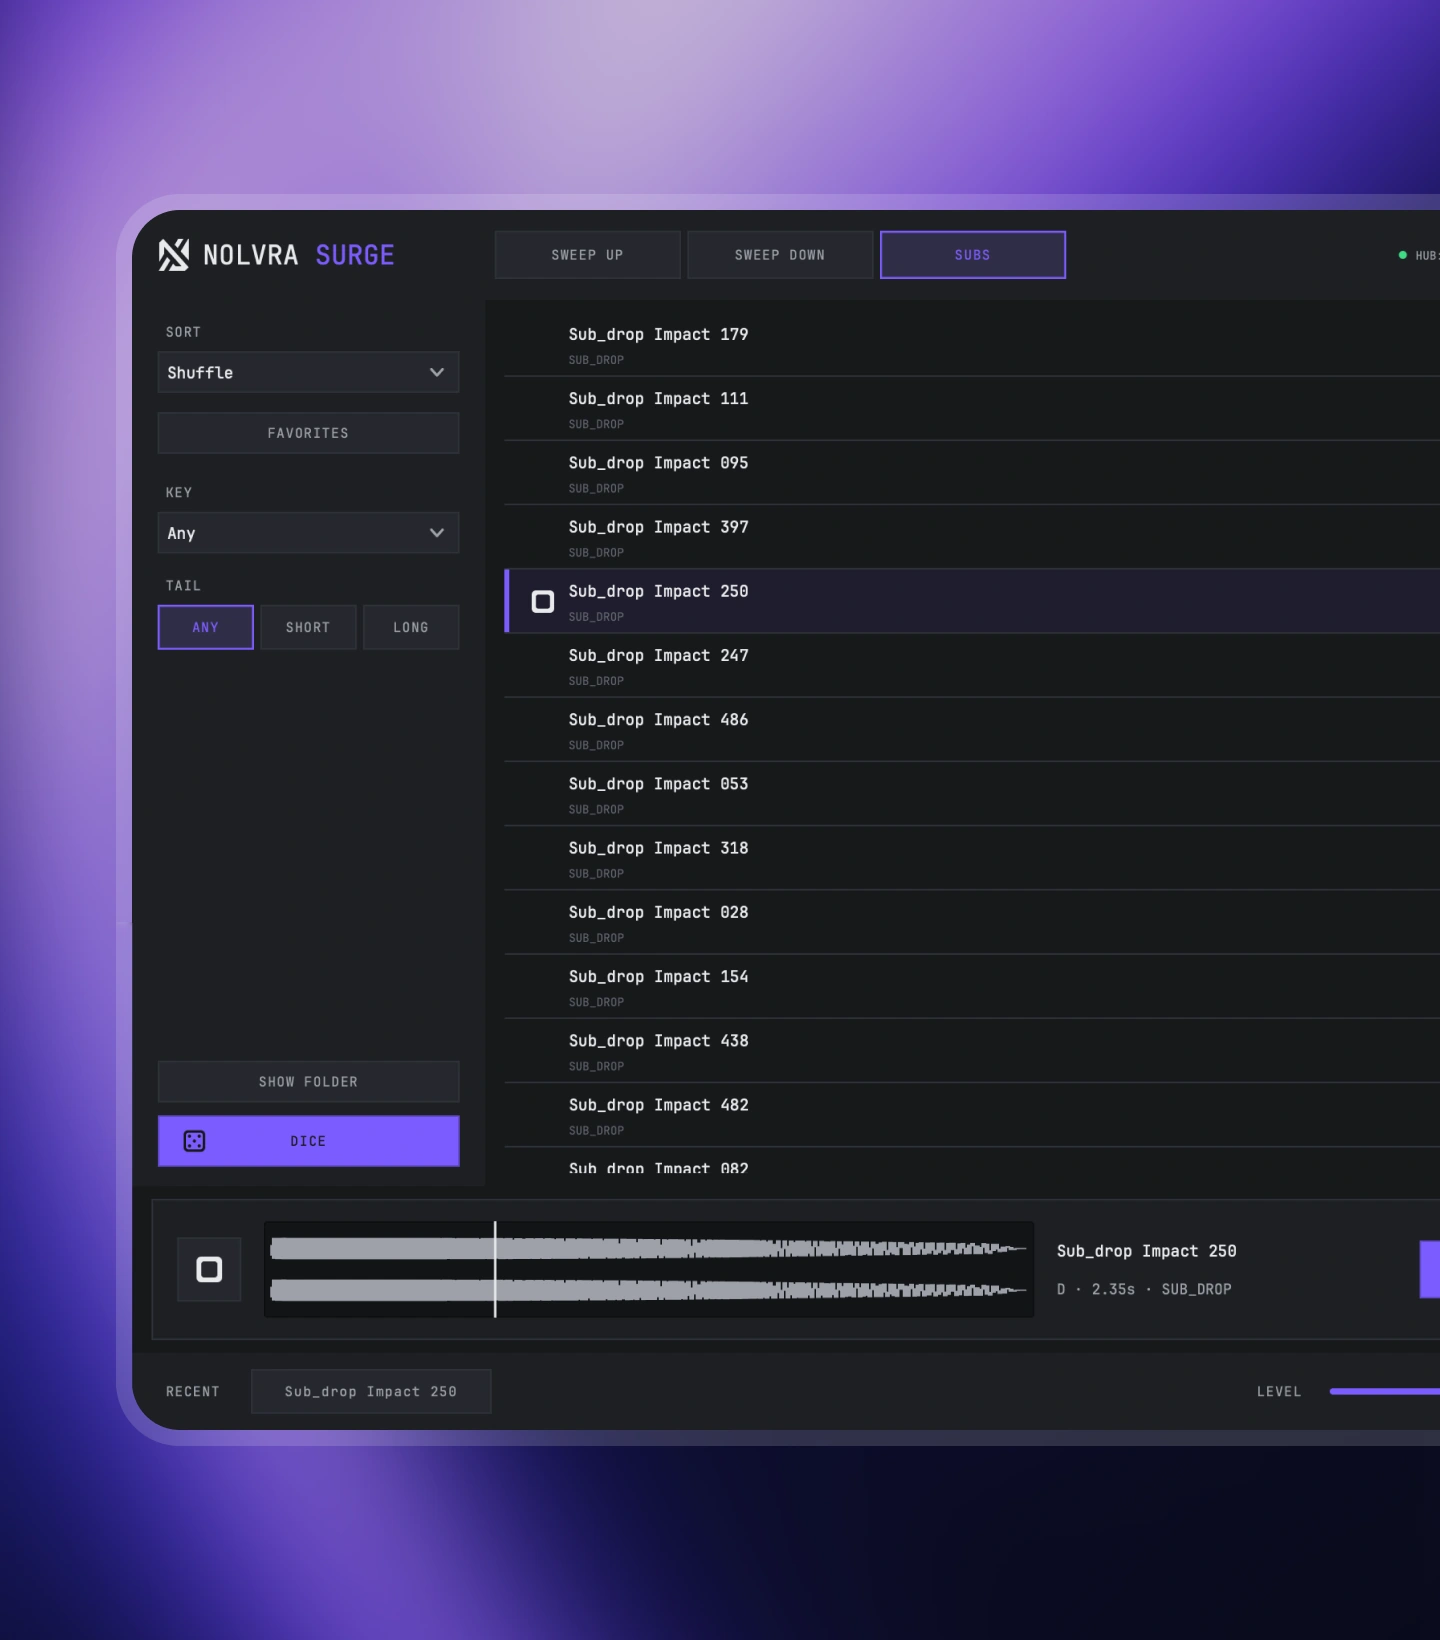Click the purple button right of track info
The width and height of the screenshot is (1440, 1640).
(x=1430, y=1269)
